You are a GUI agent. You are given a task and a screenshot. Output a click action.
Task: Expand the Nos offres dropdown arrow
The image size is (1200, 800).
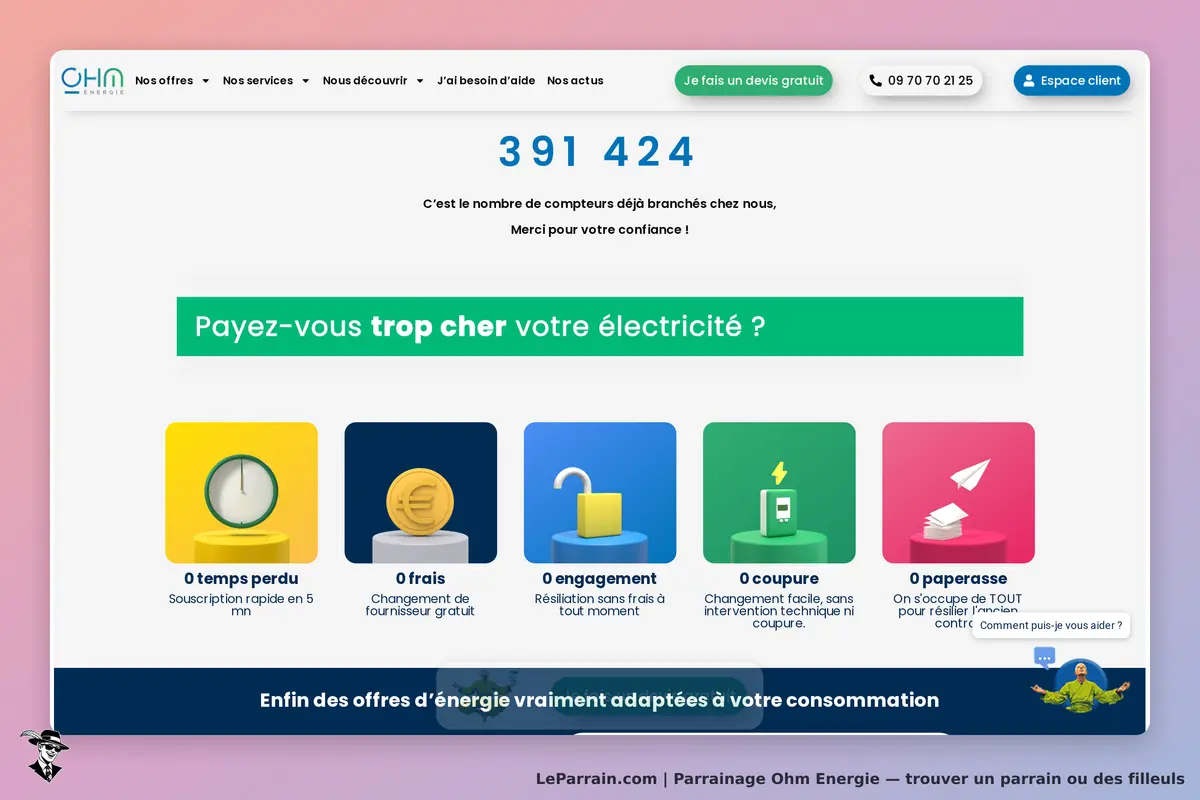coord(205,81)
